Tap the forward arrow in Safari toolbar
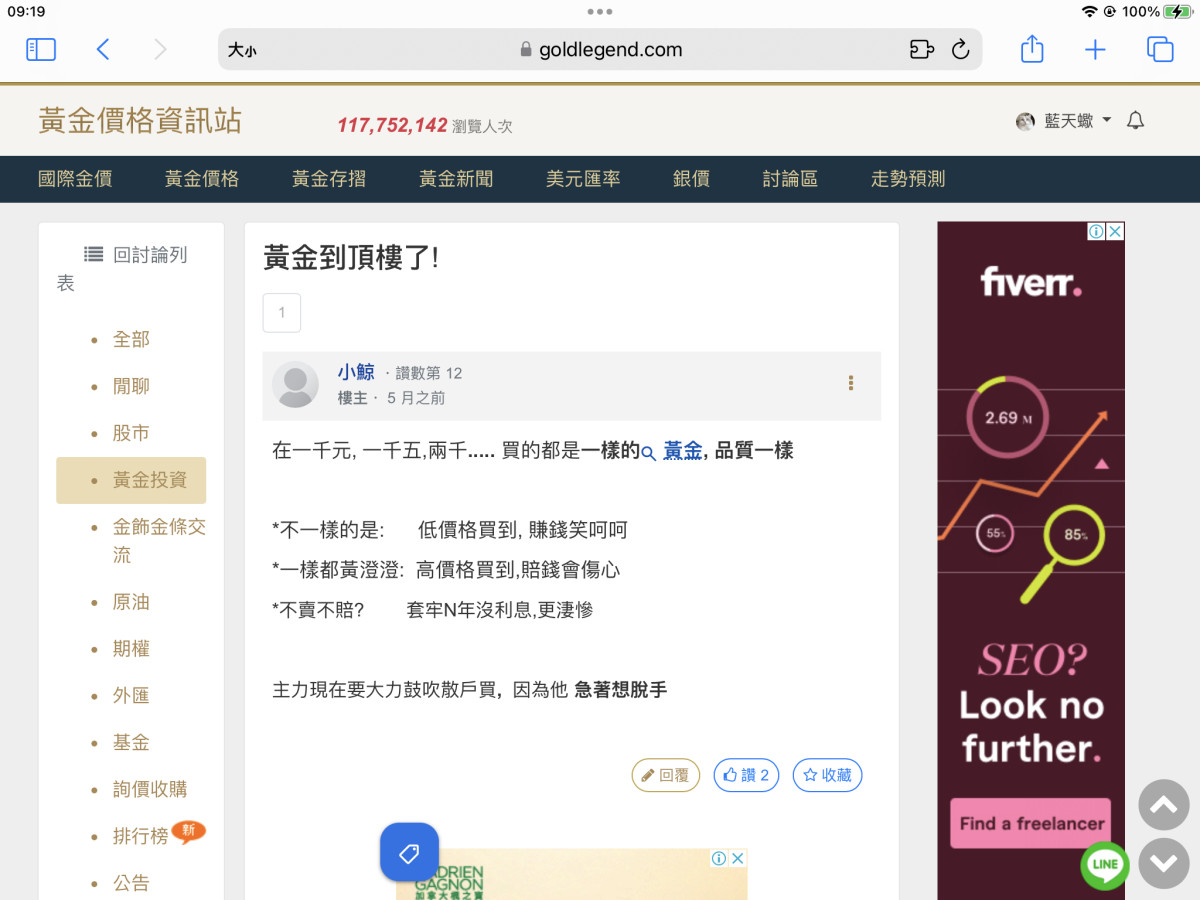 160,49
